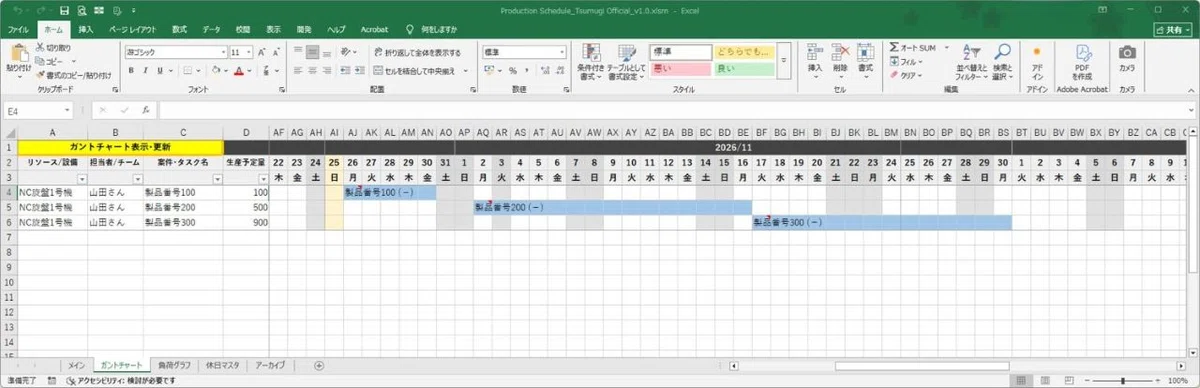Merge and center cells (セルを結合して中央揃え)
The width and height of the screenshot is (1200, 388).
pyautogui.click(x=414, y=71)
